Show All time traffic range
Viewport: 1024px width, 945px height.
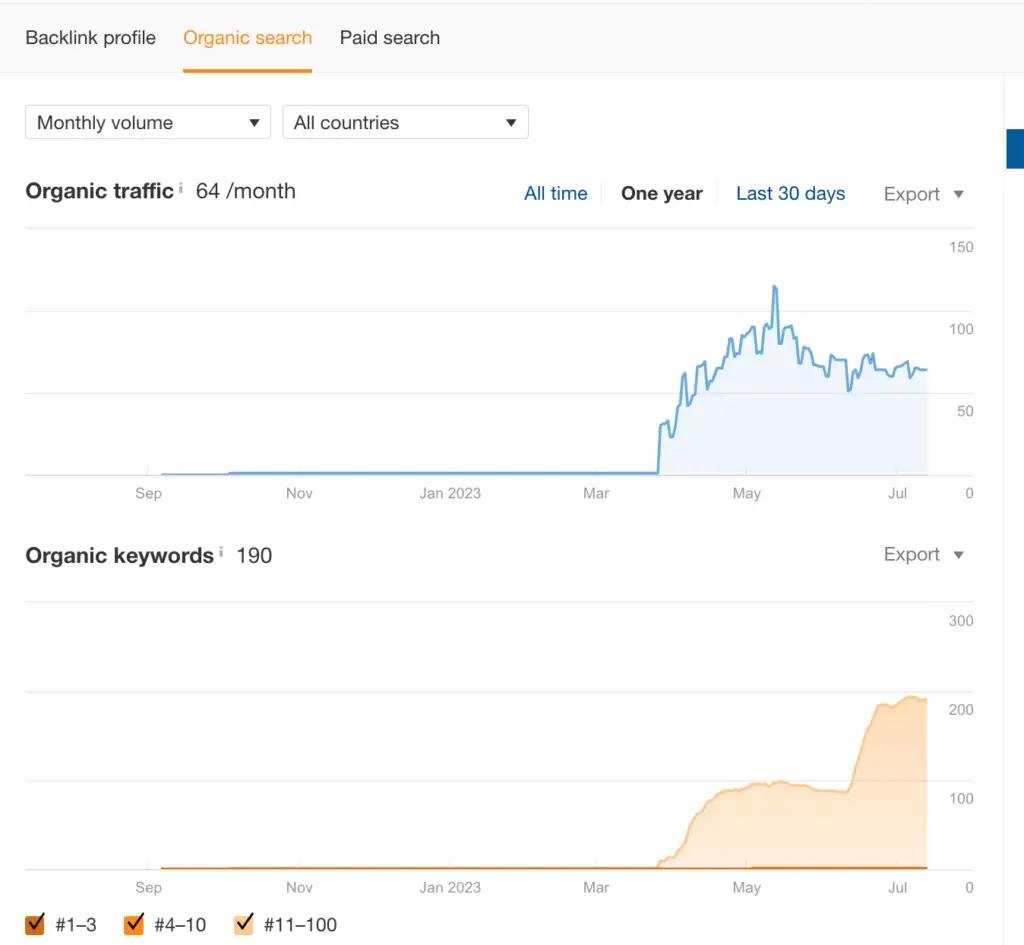click(x=556, y=193)
